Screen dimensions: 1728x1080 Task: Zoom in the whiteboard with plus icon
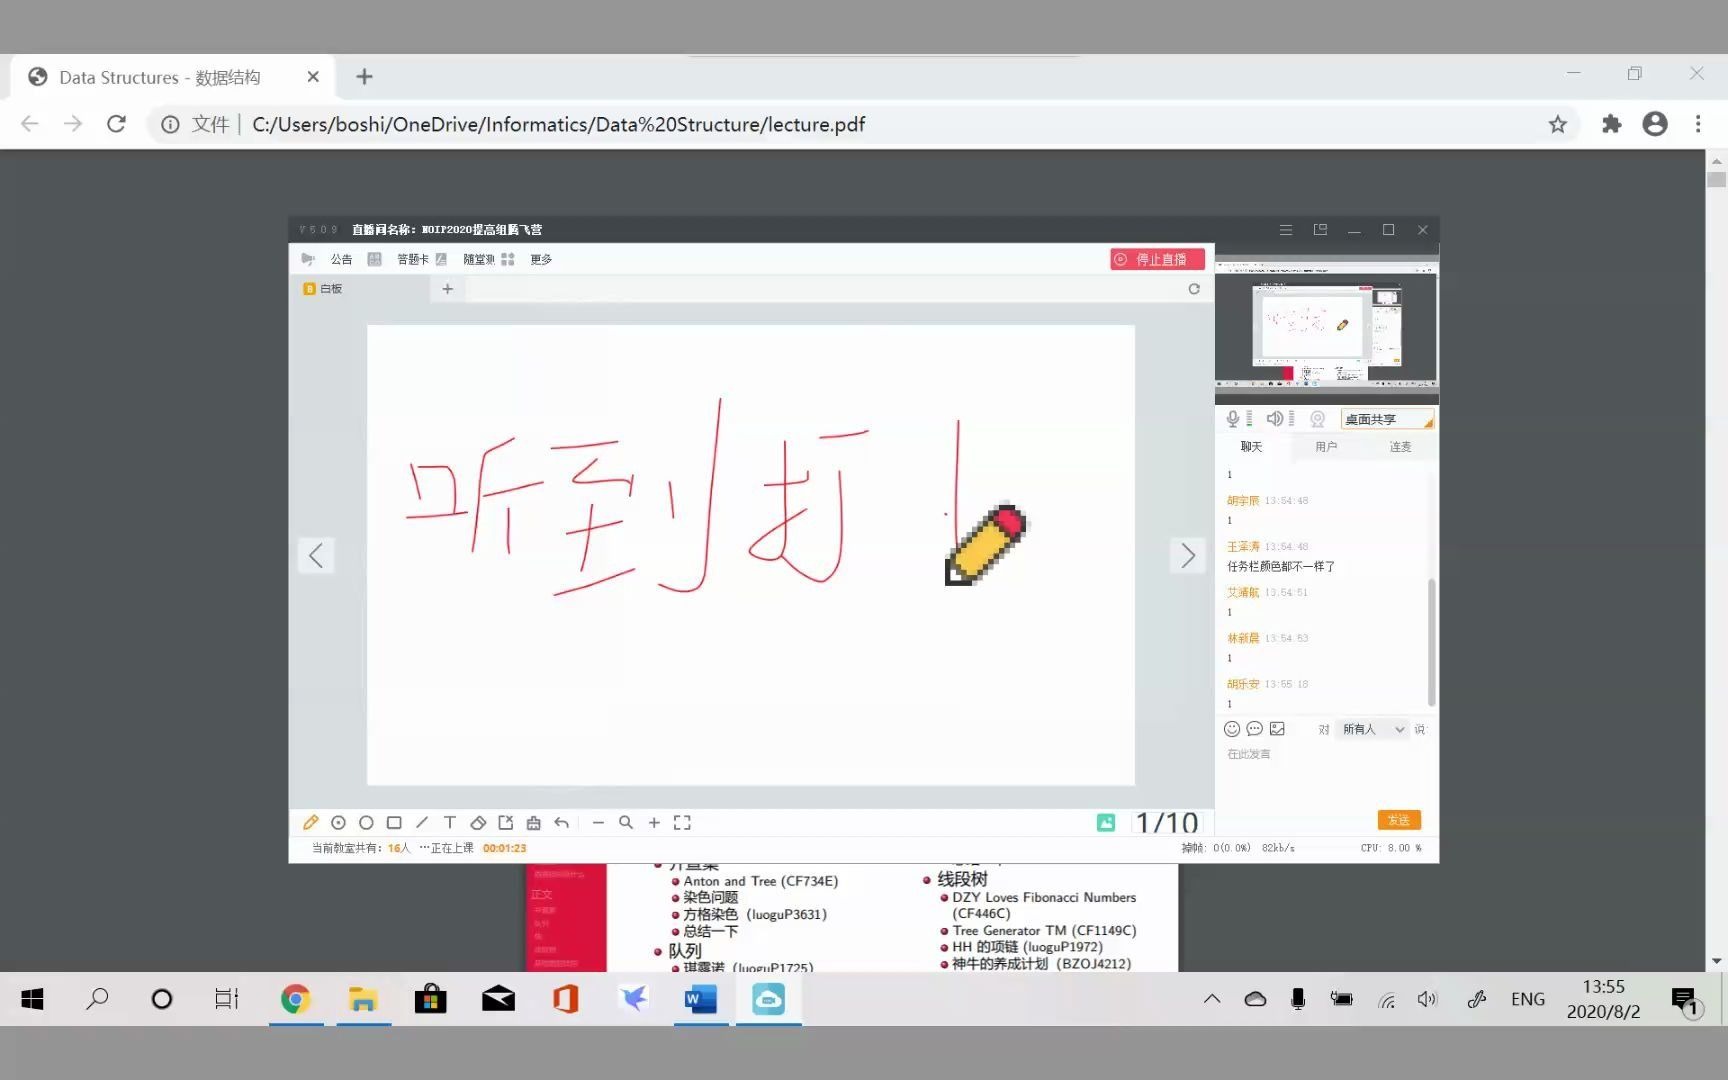point(654,822)
